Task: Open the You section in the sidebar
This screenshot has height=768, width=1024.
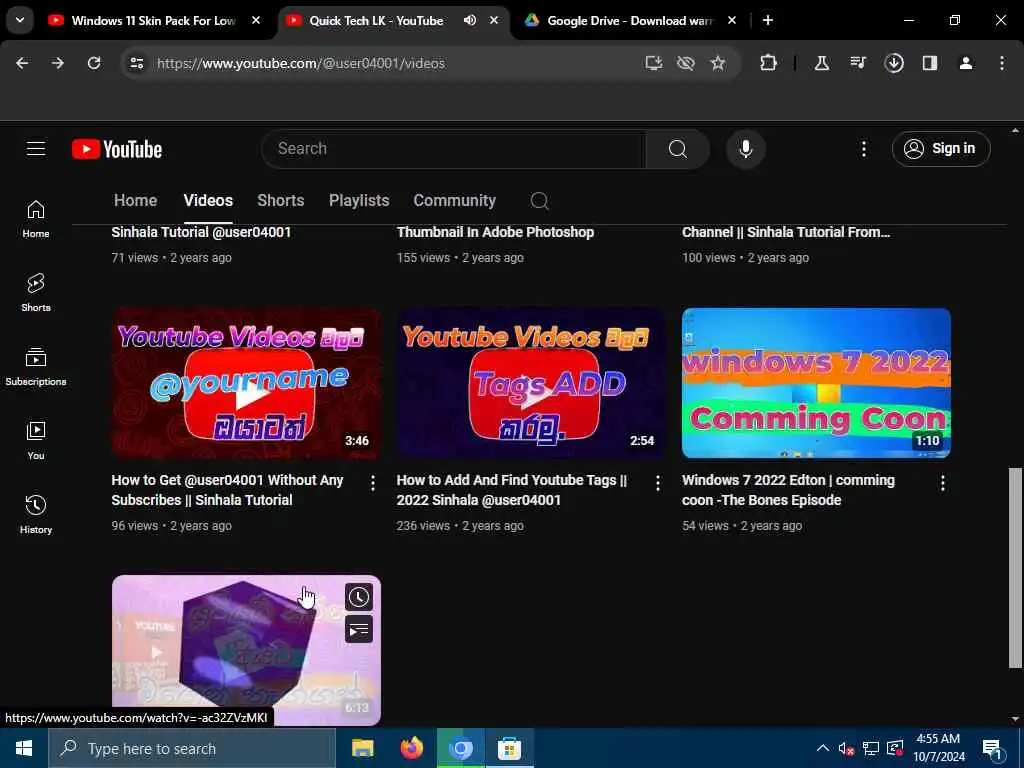Action: pos(36,441)
